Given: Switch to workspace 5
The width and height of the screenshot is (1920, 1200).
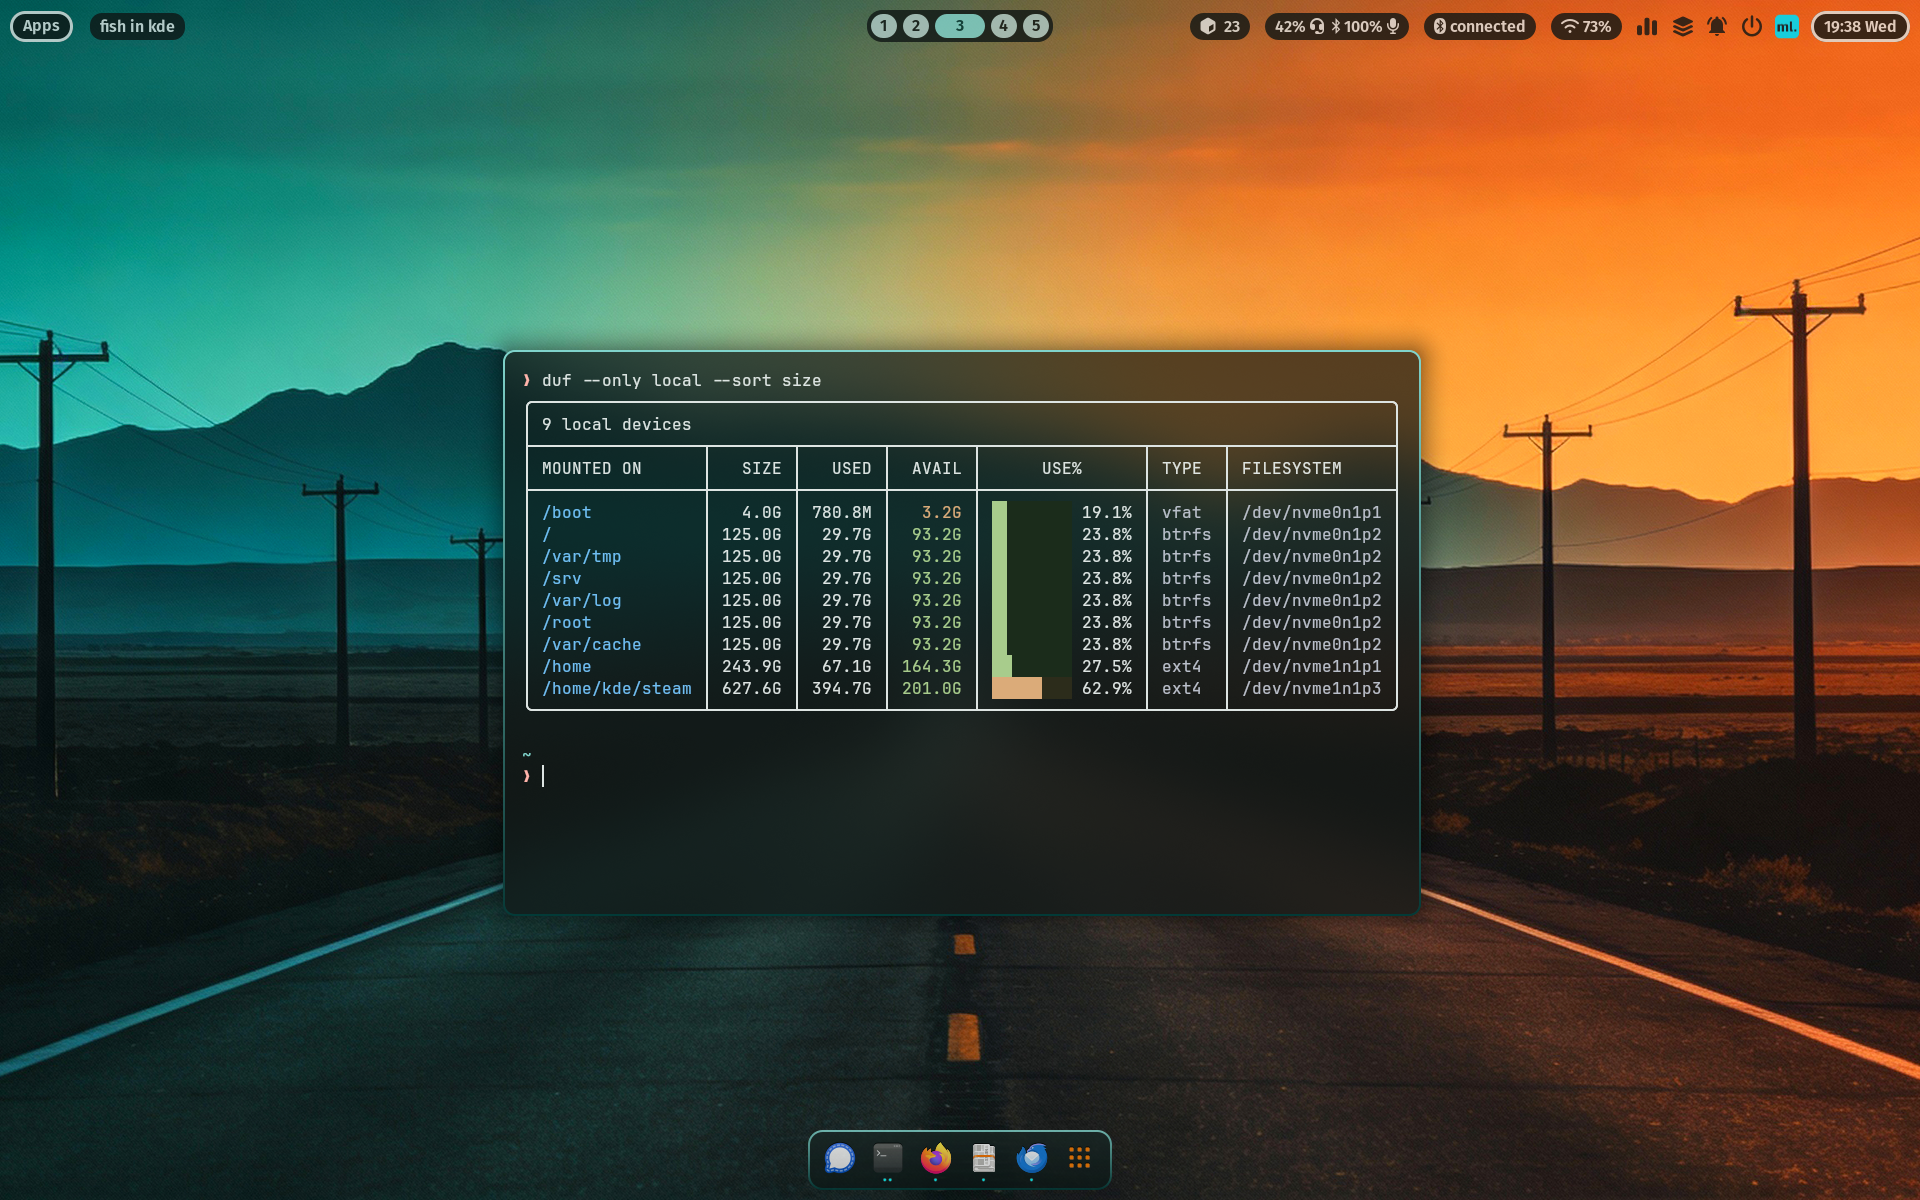Looking at the screenshot, I should (1036, 26).
